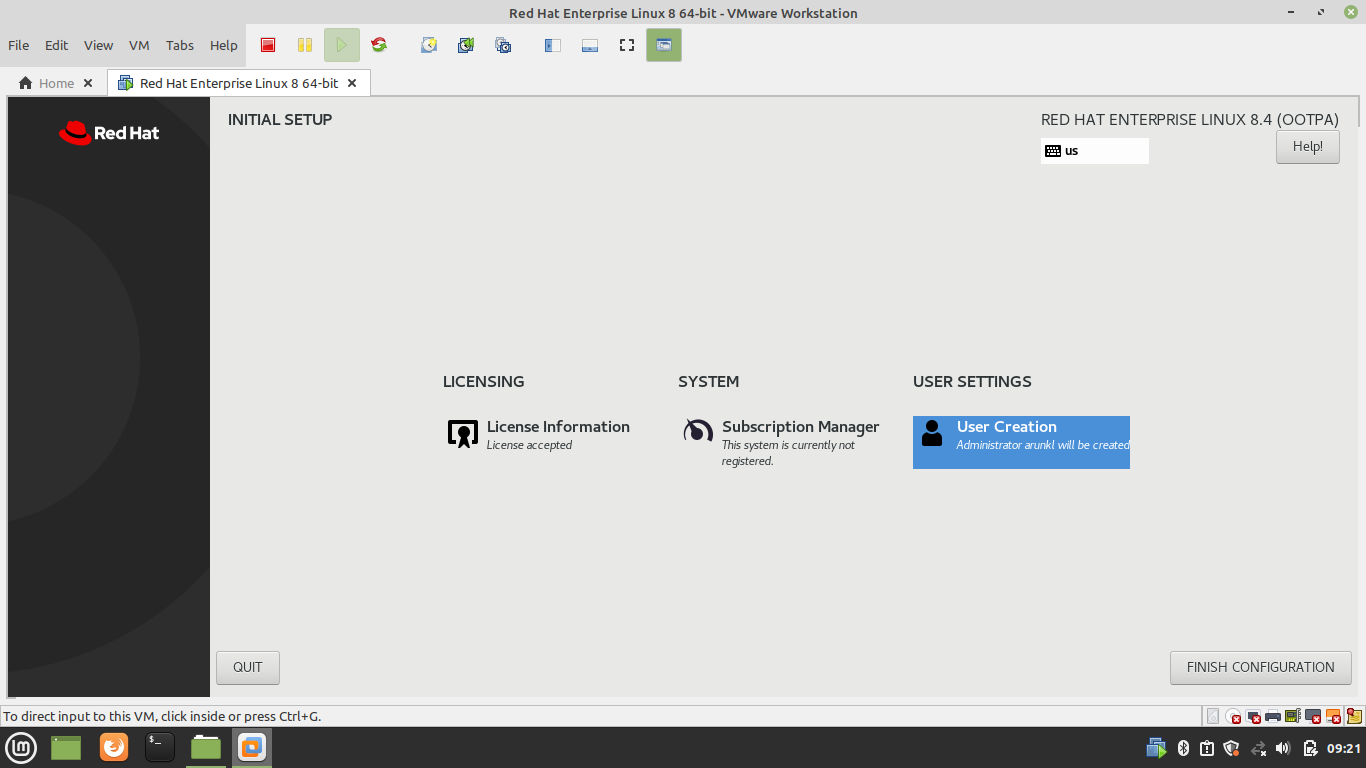Screen dimensions: 1366x768
Task: Click the printer device status icon
Action: pyautogui.click(x=1273, y=716)
